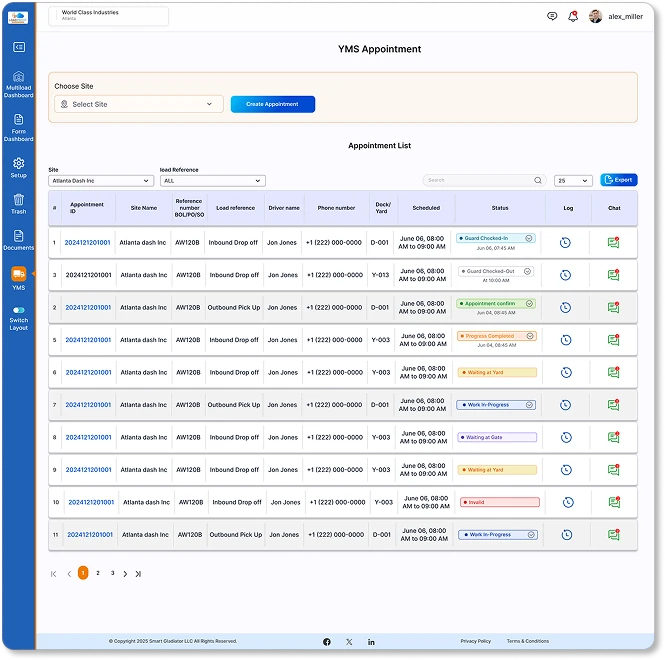
Task: Open notifications bell icon
Action: 573,17
